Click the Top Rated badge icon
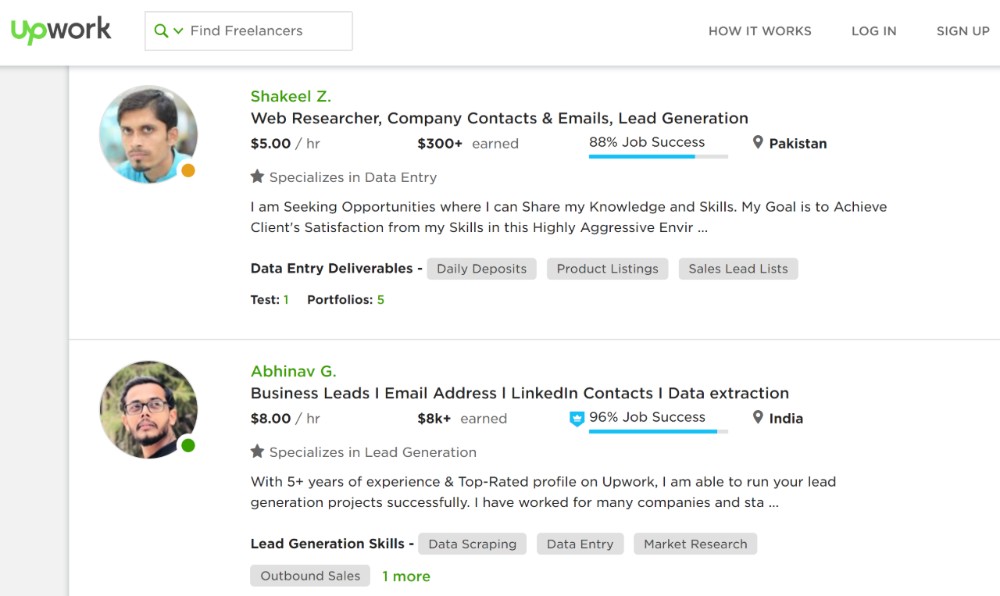The image size is (1000, 596). point(577,419)
